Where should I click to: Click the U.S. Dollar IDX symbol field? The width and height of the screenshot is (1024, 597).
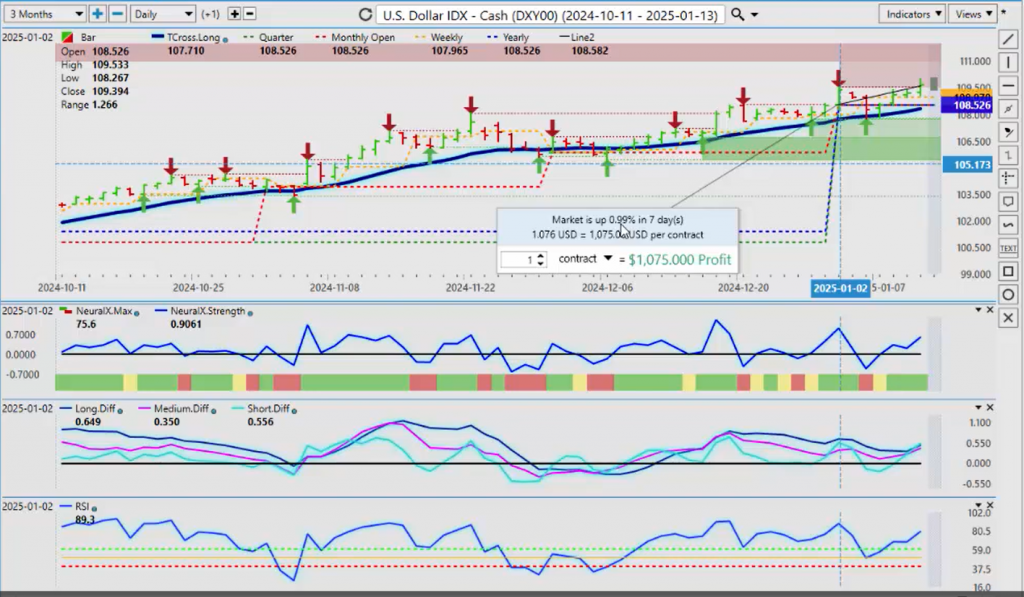[x=551, y=14]
